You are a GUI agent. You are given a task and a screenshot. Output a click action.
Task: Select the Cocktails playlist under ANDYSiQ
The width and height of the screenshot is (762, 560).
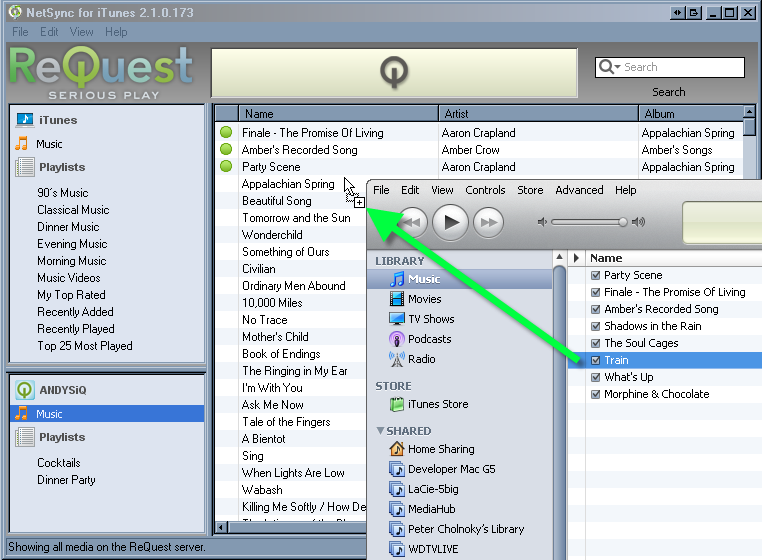[59, 462]
